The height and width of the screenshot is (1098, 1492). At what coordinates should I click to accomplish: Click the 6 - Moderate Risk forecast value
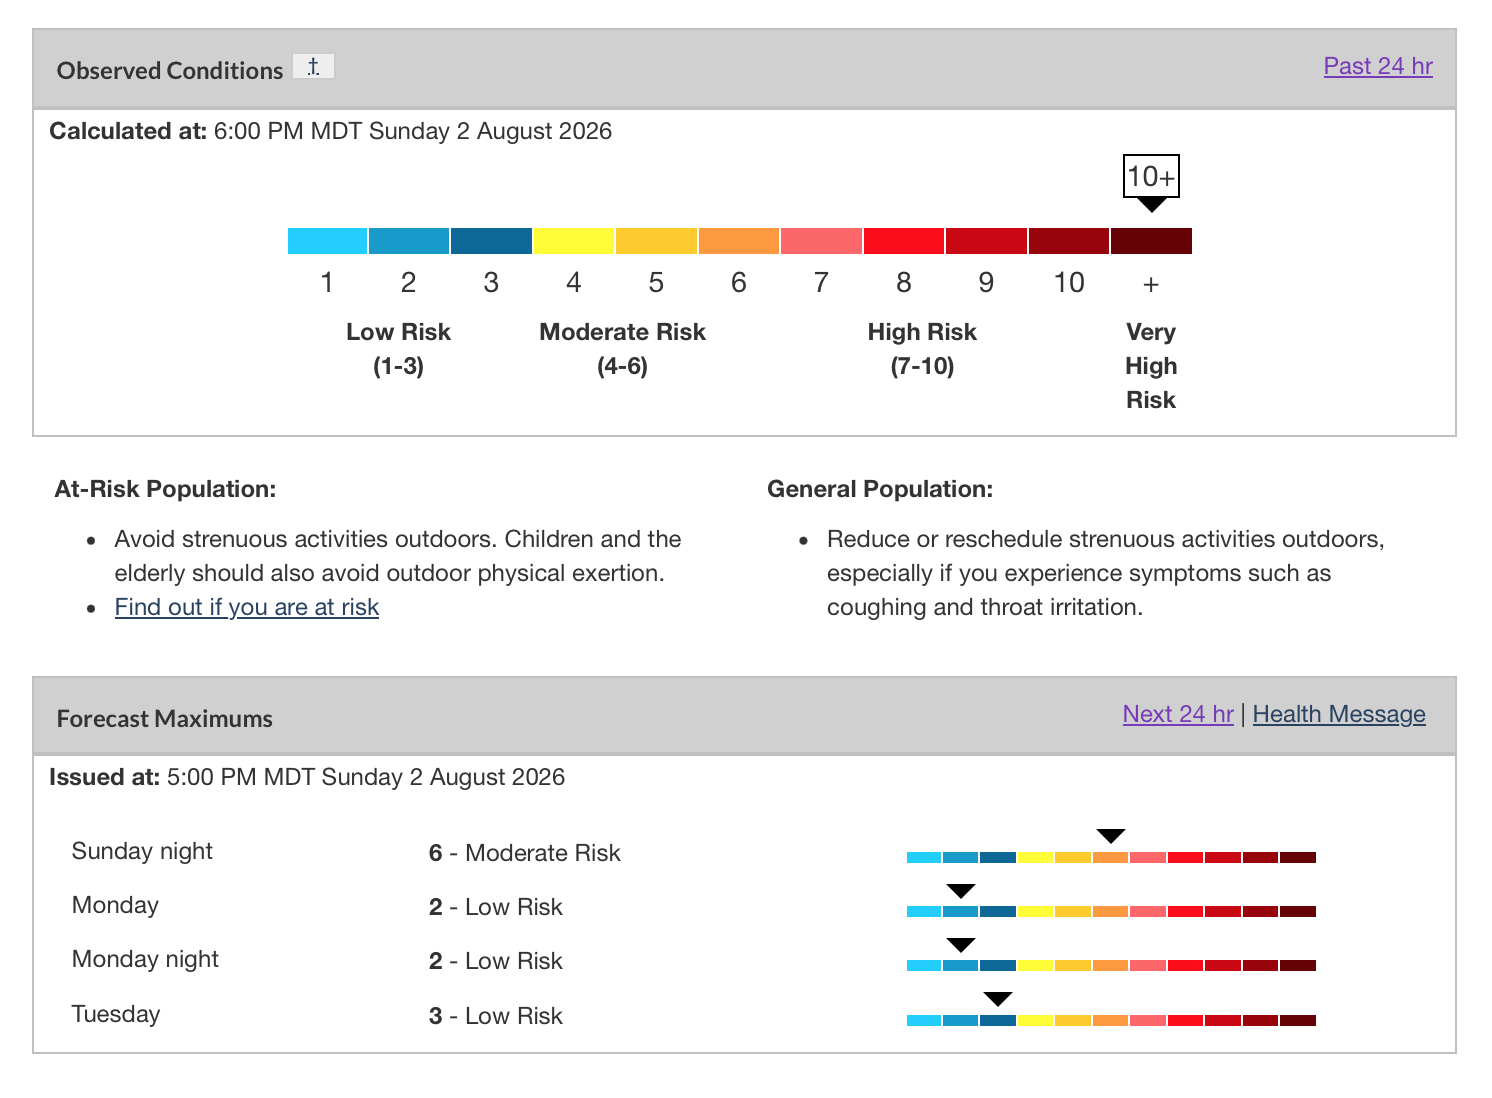tap(525, 853)
